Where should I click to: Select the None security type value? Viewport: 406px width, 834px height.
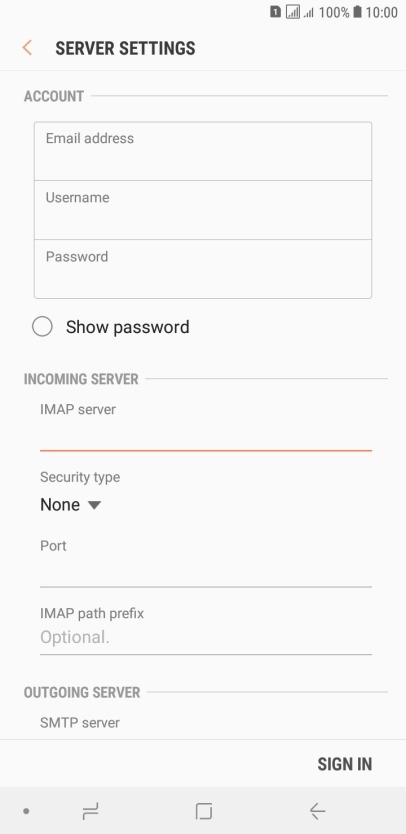coord(60,505)
